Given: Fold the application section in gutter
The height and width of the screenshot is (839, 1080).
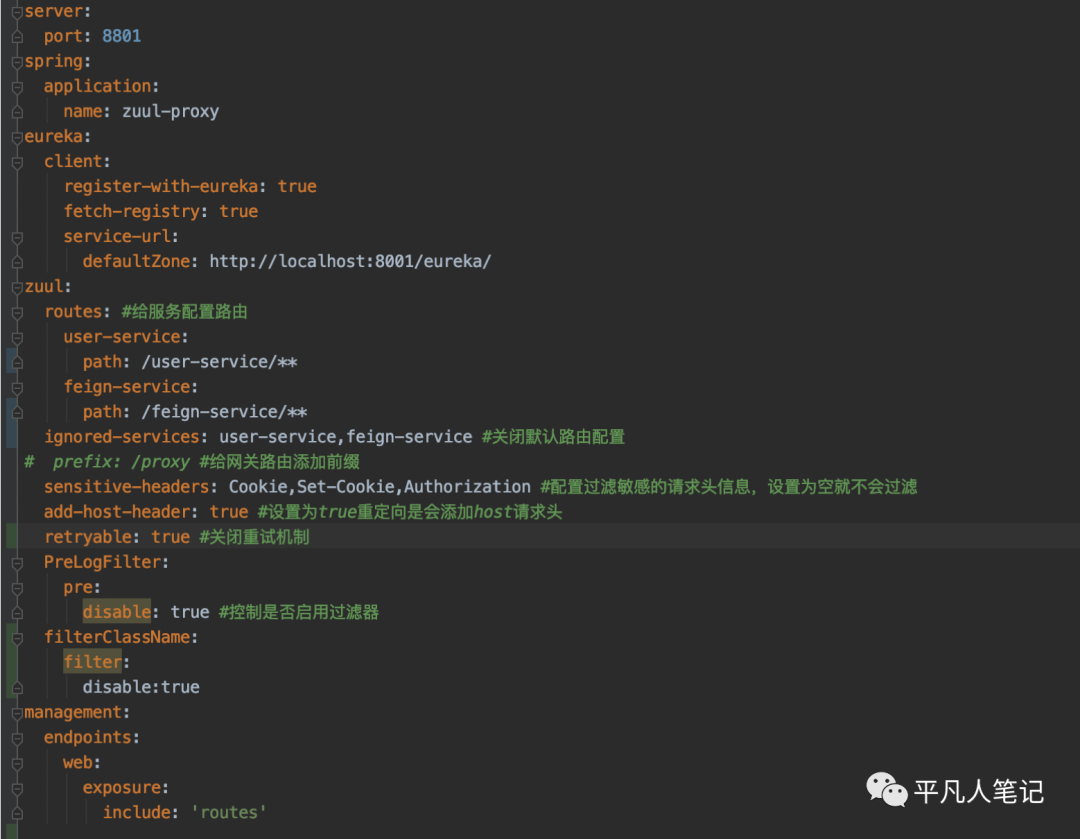Looking at the screenshot, I should coord(17,87).
